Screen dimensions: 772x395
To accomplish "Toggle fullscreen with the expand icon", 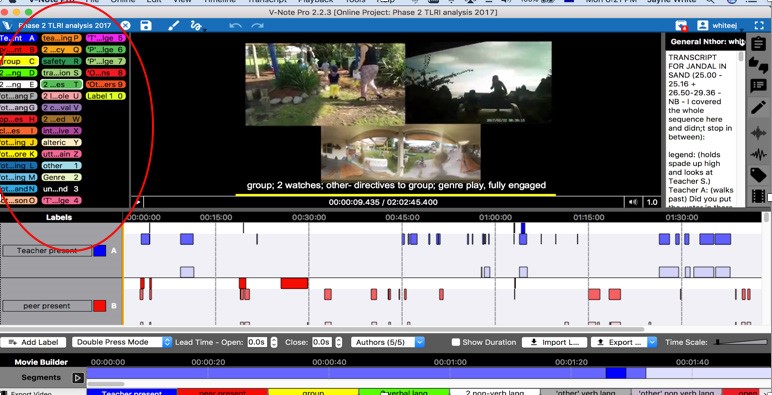I will tap(759, 26).
